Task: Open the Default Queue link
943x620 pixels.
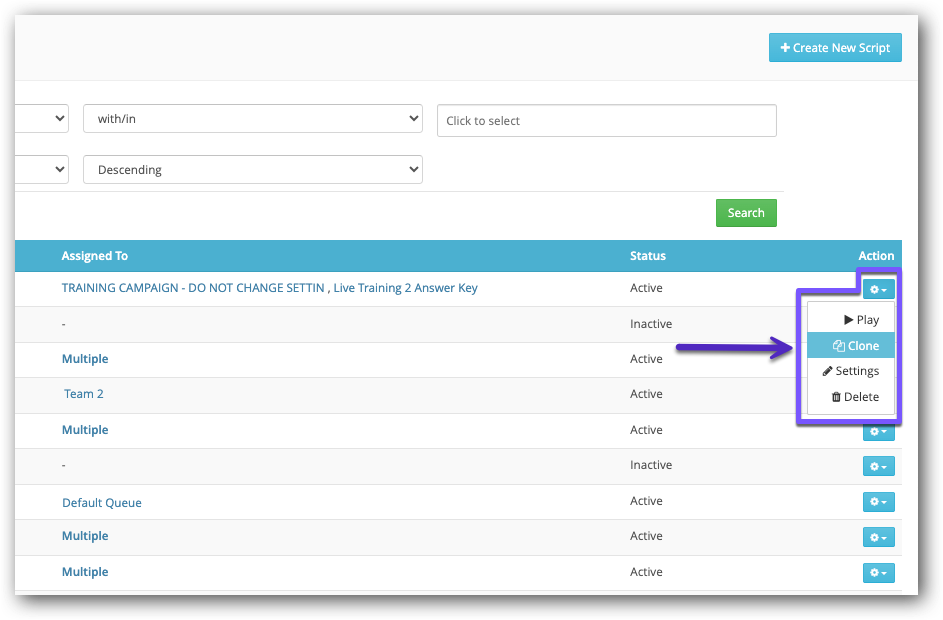Action: (102, 503)
